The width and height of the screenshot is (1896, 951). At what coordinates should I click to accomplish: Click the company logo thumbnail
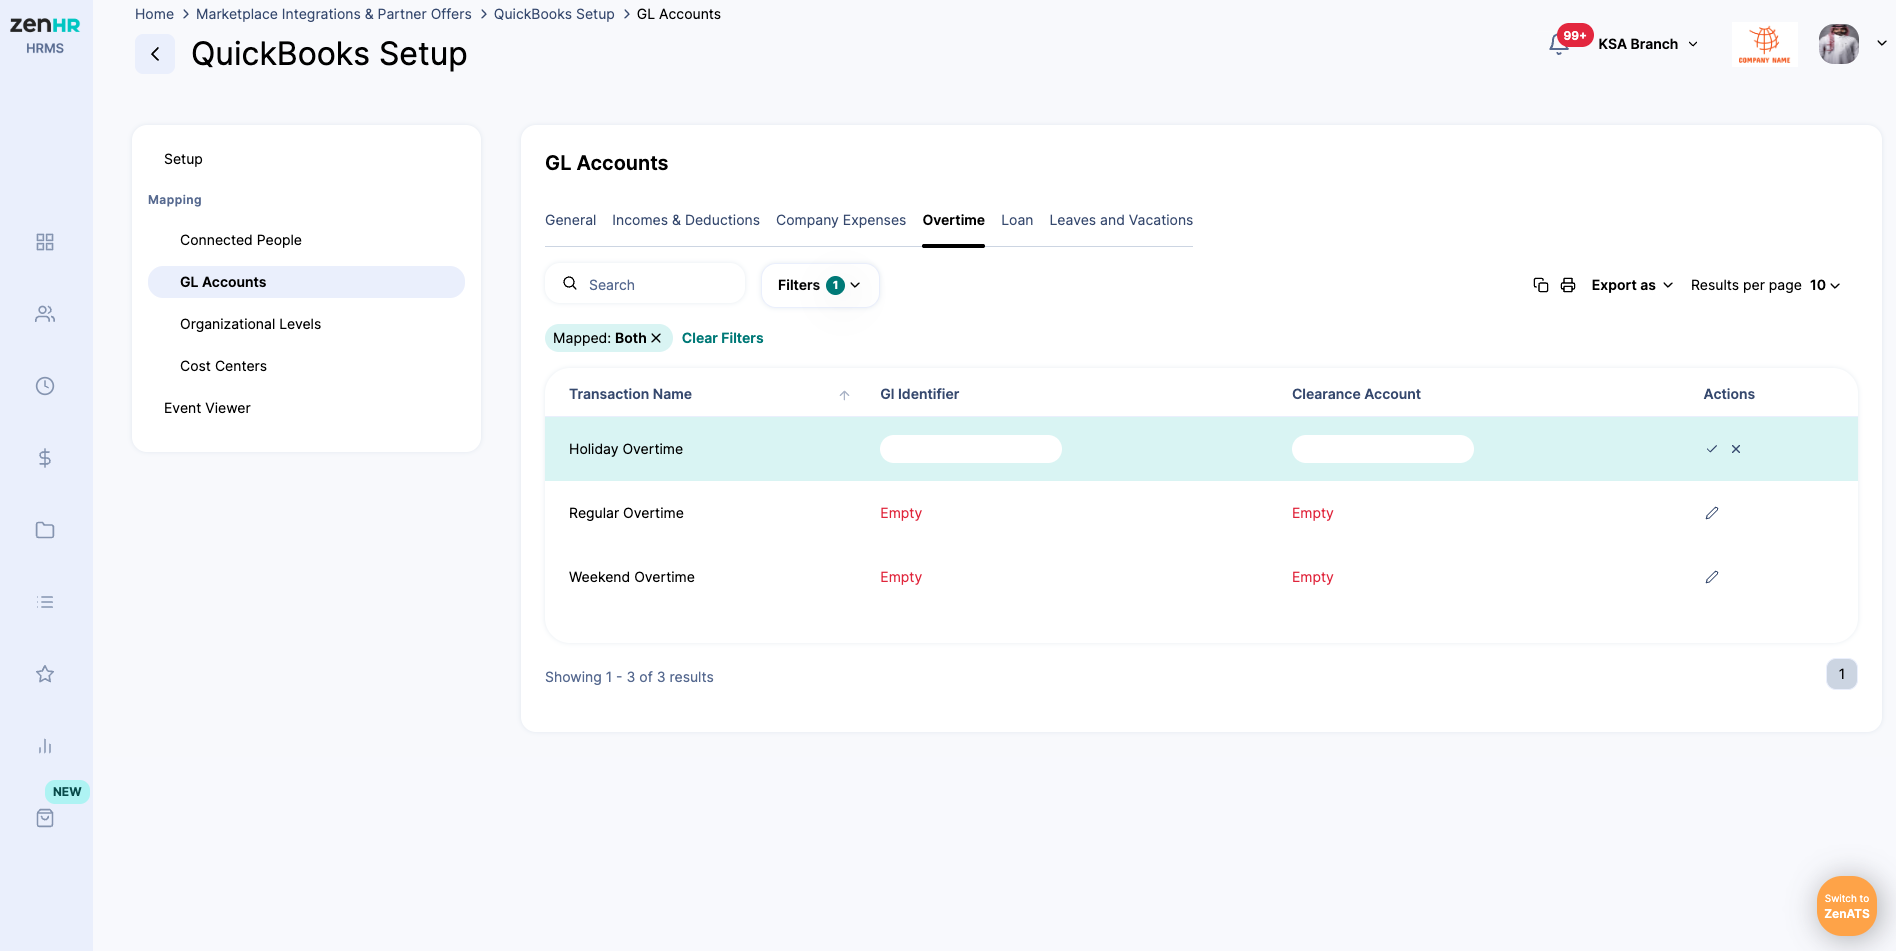(1764, 44)
